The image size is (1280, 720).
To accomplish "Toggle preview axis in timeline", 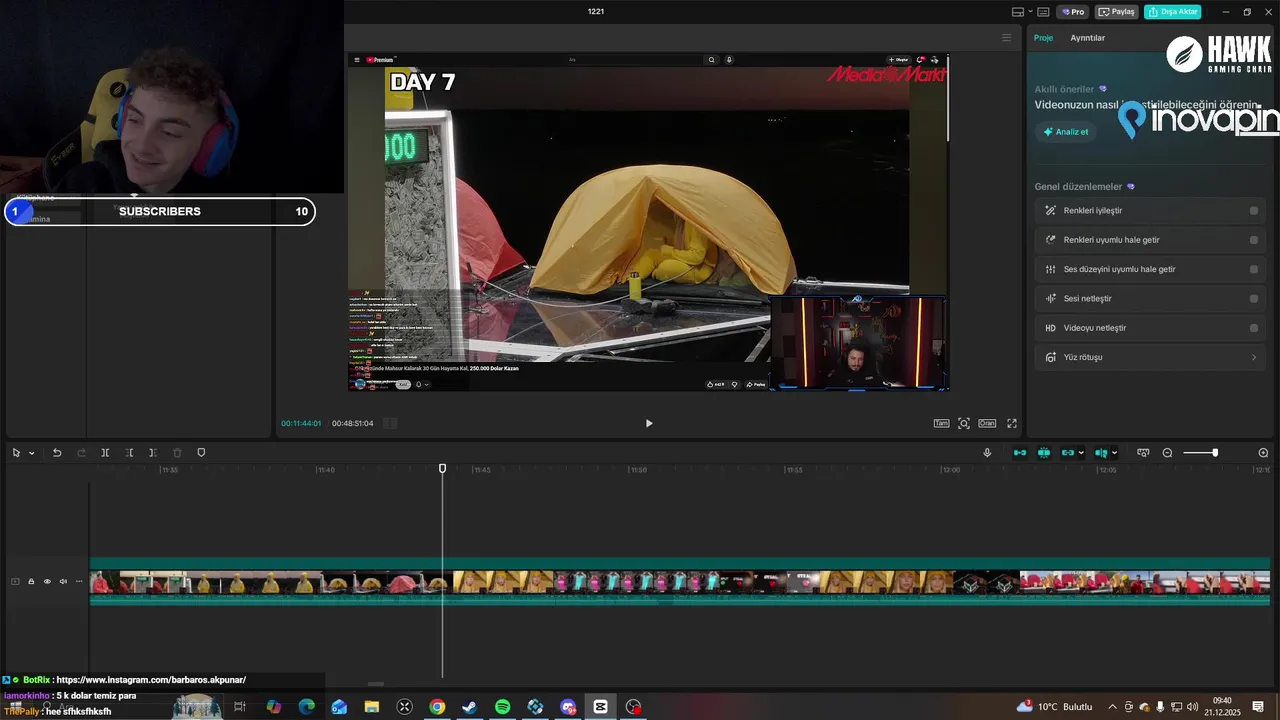I will click(1101, 453).
